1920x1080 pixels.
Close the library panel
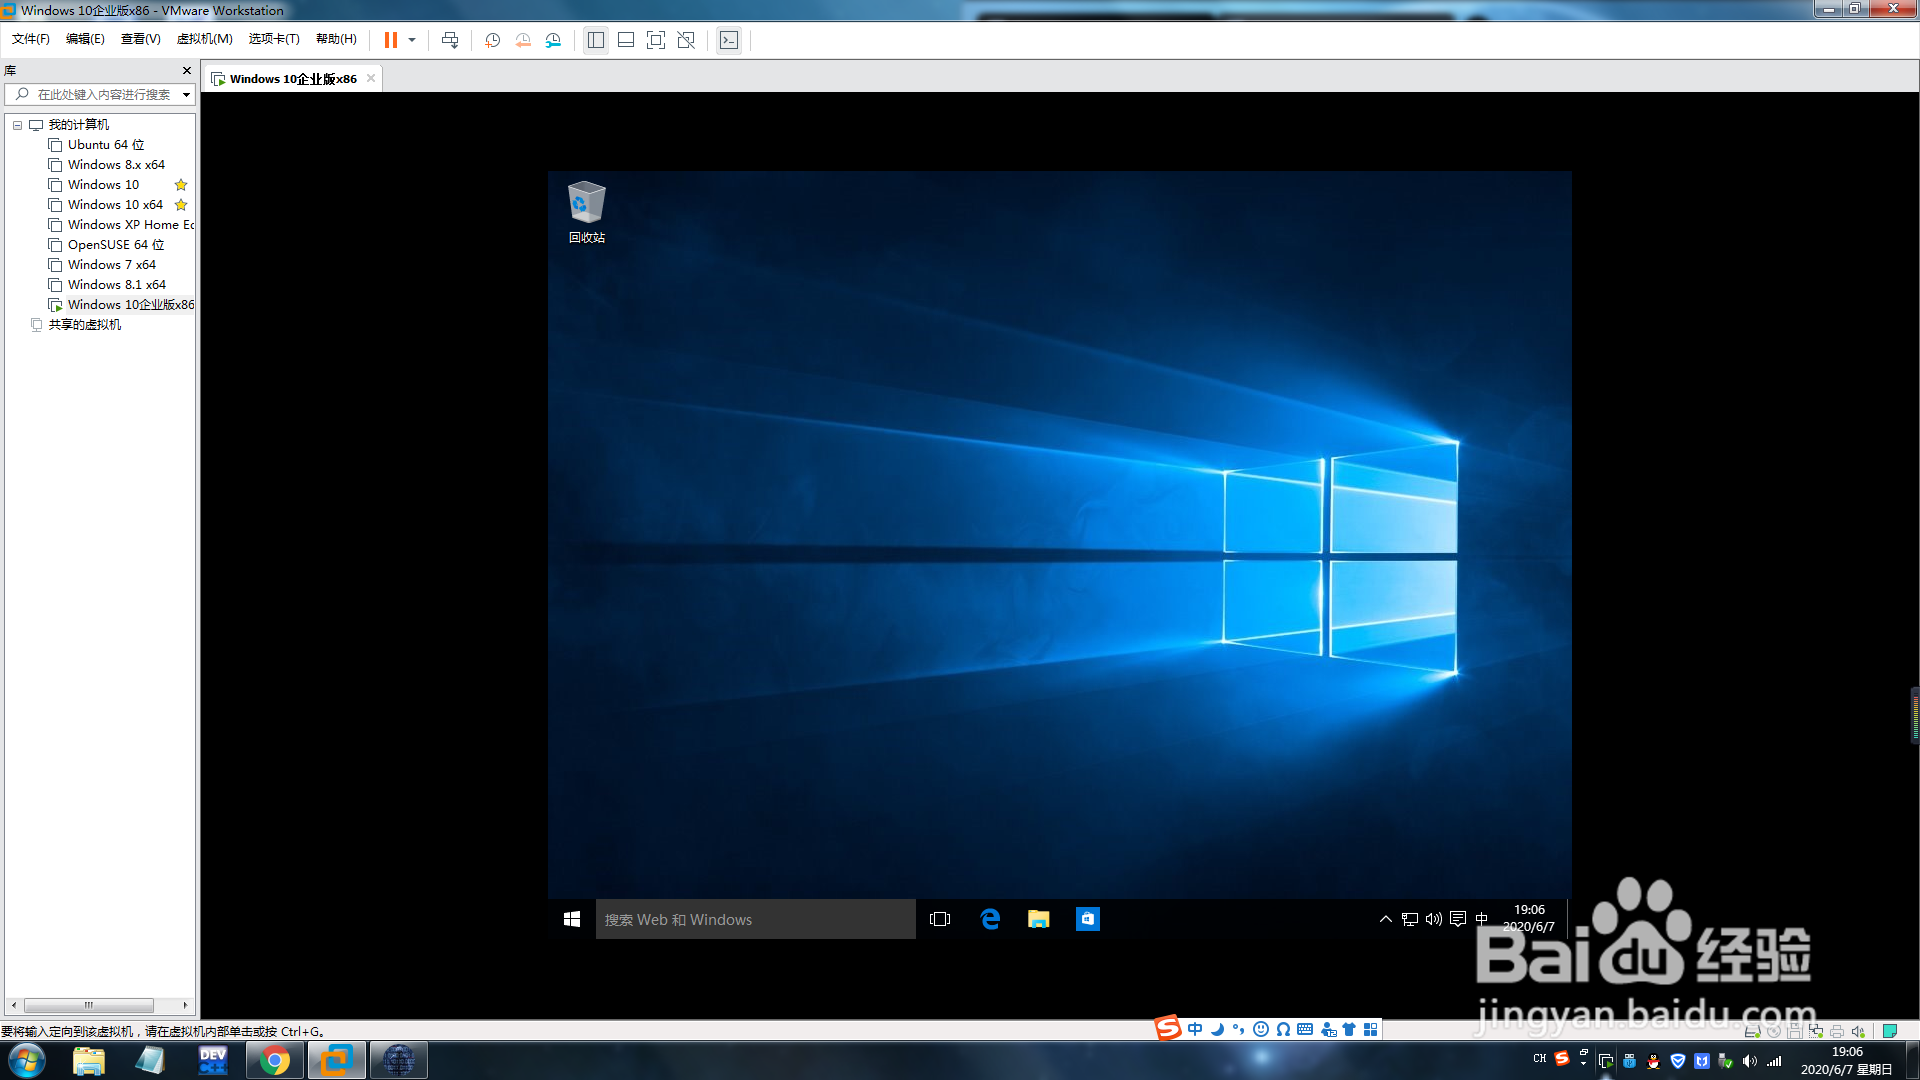pyautogui.click(x=186, y=71)
